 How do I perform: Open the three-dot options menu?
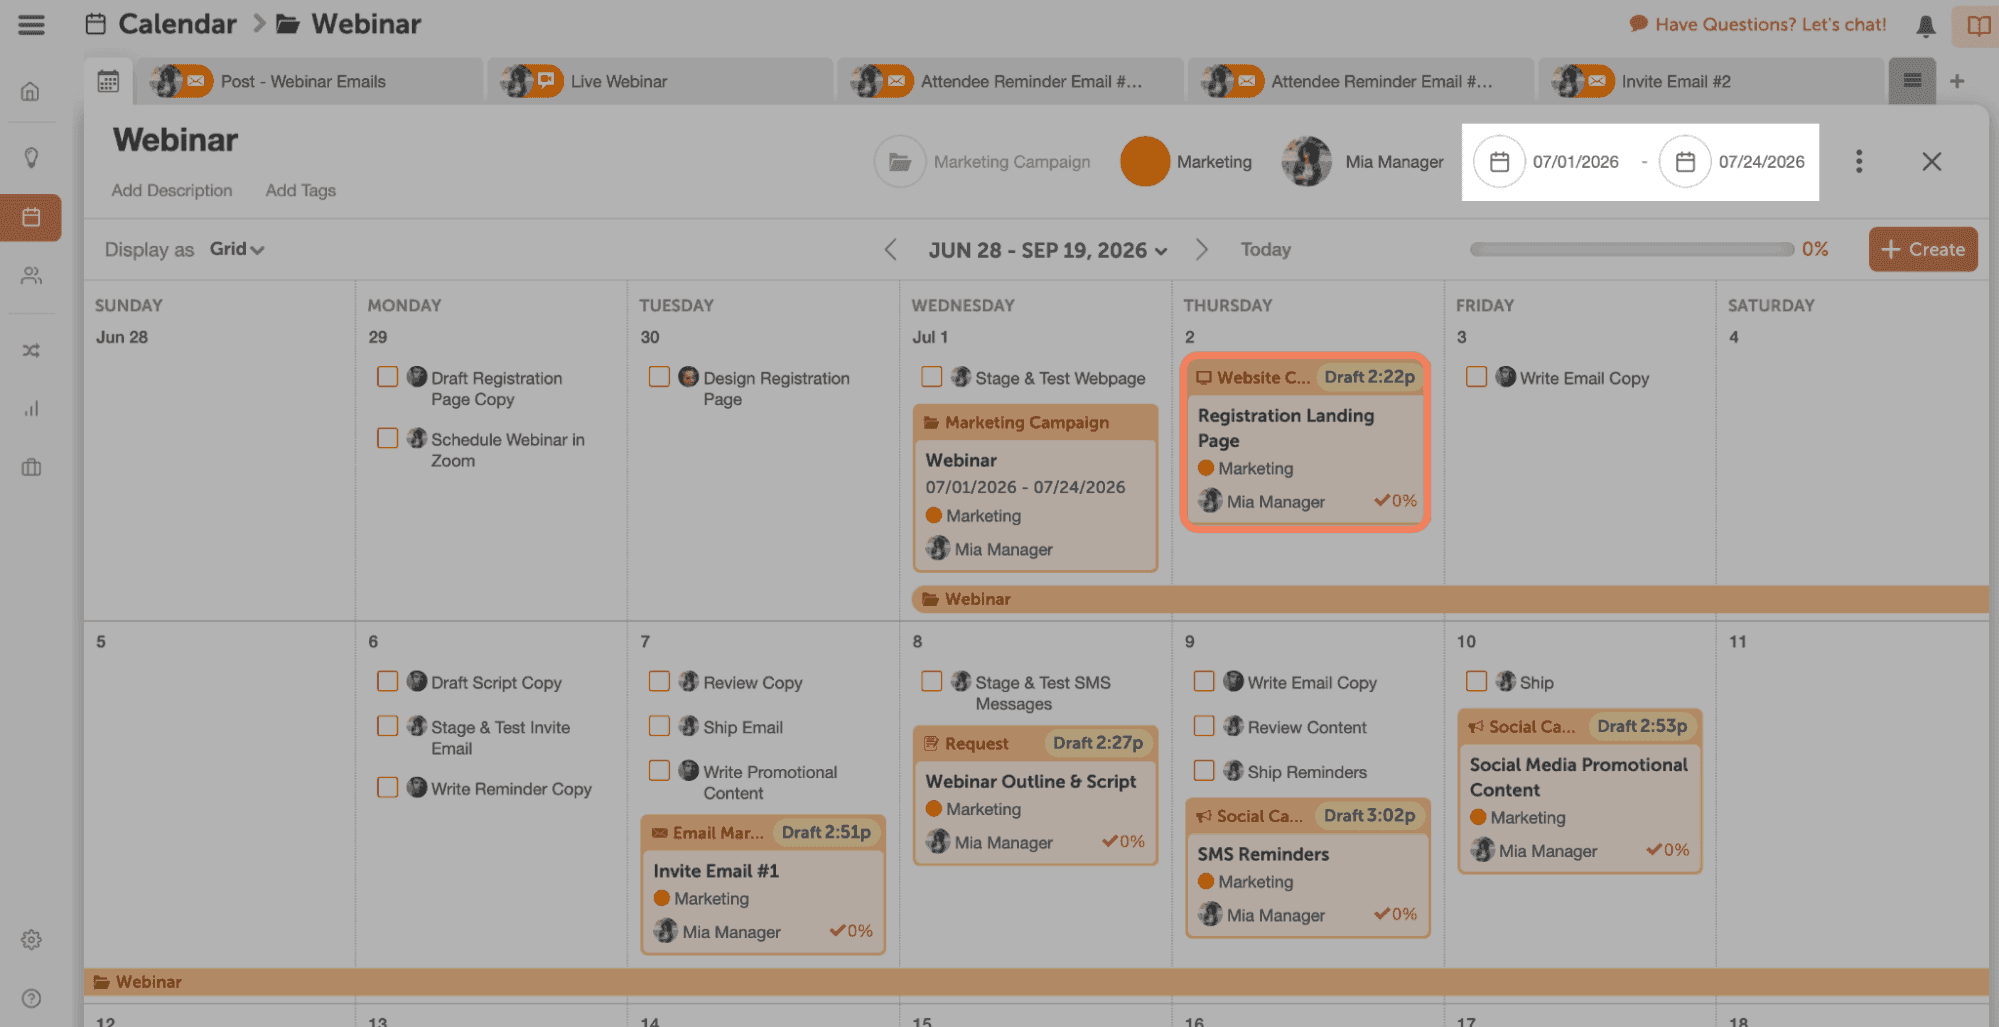coord(1858,162)
